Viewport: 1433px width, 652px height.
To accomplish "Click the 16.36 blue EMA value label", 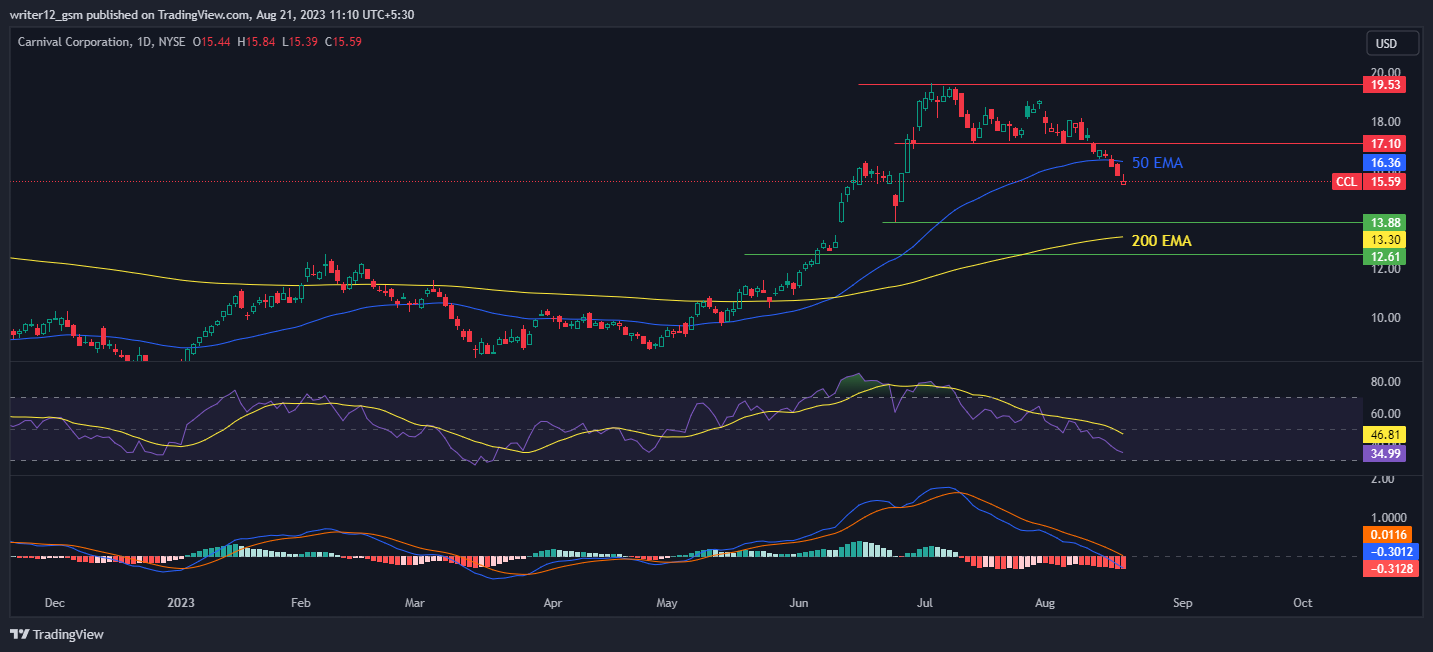I will coord(1385,162).
